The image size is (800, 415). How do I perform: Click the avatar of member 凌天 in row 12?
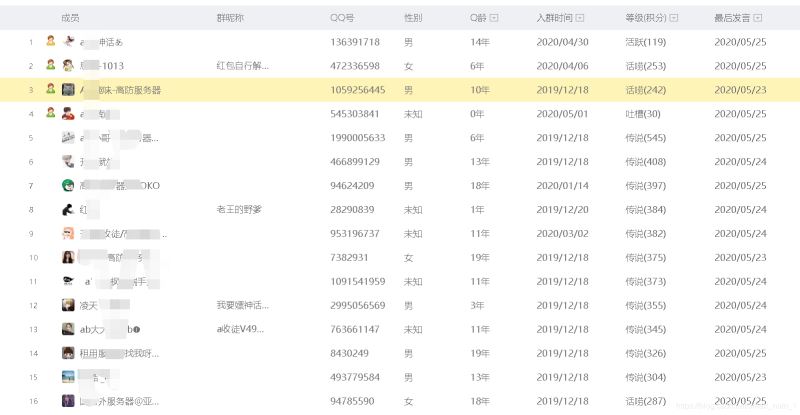[x=67, y=305]
